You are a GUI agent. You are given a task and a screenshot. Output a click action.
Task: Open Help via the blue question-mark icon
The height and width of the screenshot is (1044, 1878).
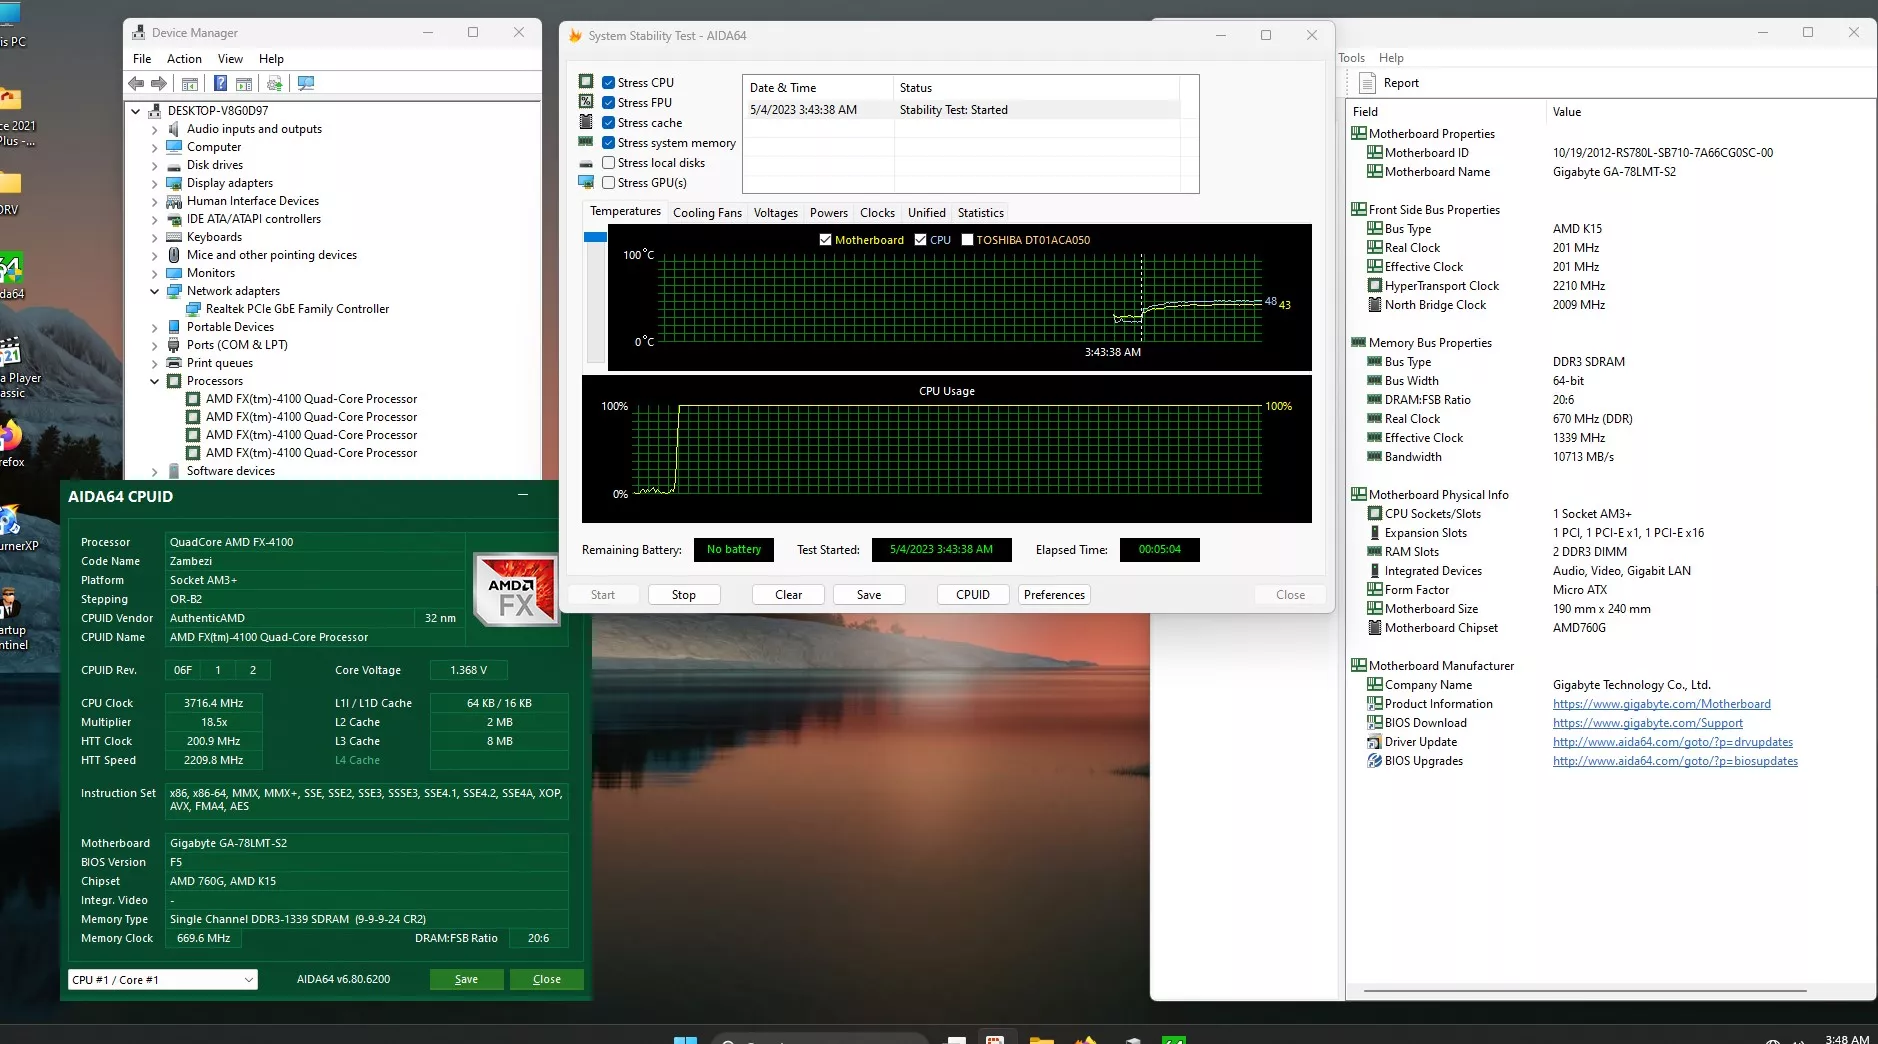[x=220, y=84]
